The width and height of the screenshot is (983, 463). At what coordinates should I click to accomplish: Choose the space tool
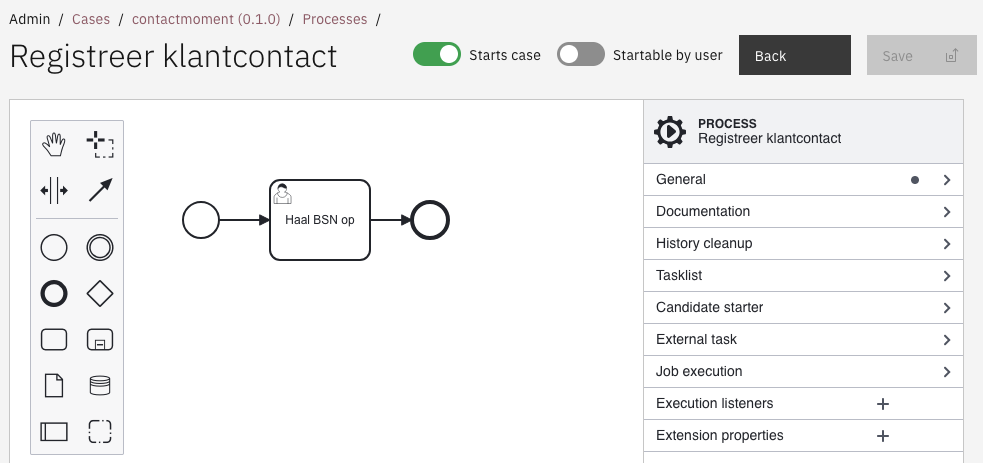click(x=54, y=191)
